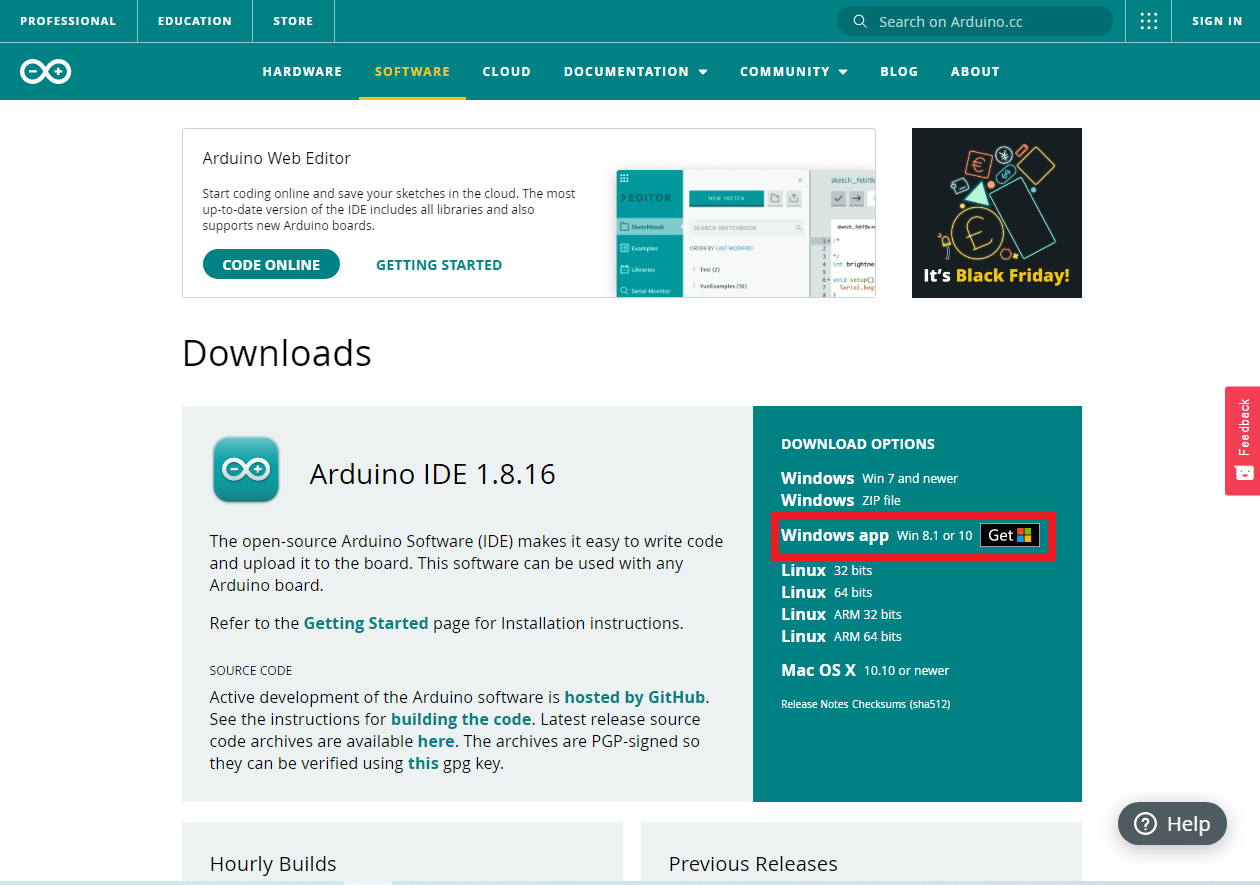
Task: Click the Downloads page heading
Action: (x=277, y=353)
